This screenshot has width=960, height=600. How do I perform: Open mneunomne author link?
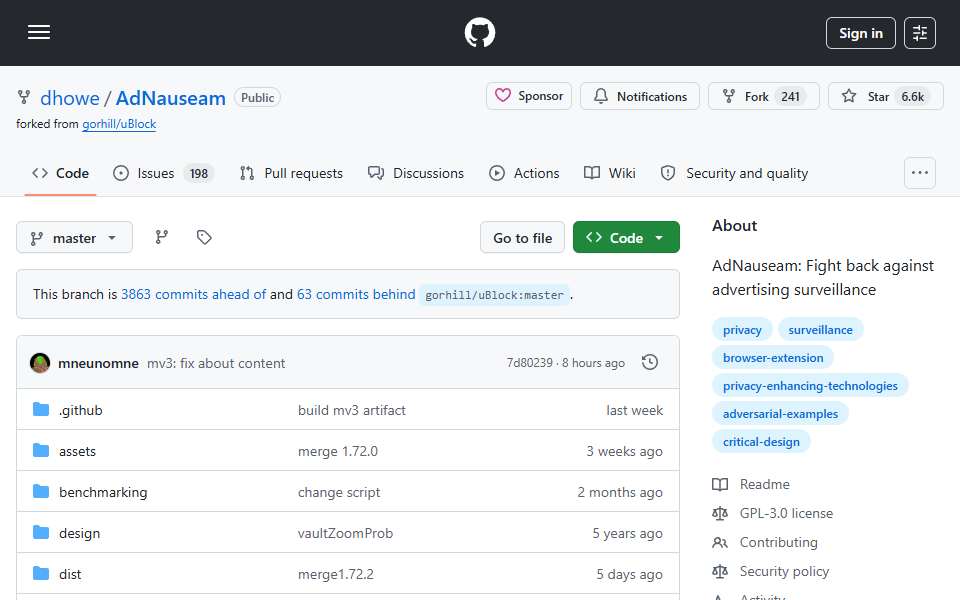point(99,363)
